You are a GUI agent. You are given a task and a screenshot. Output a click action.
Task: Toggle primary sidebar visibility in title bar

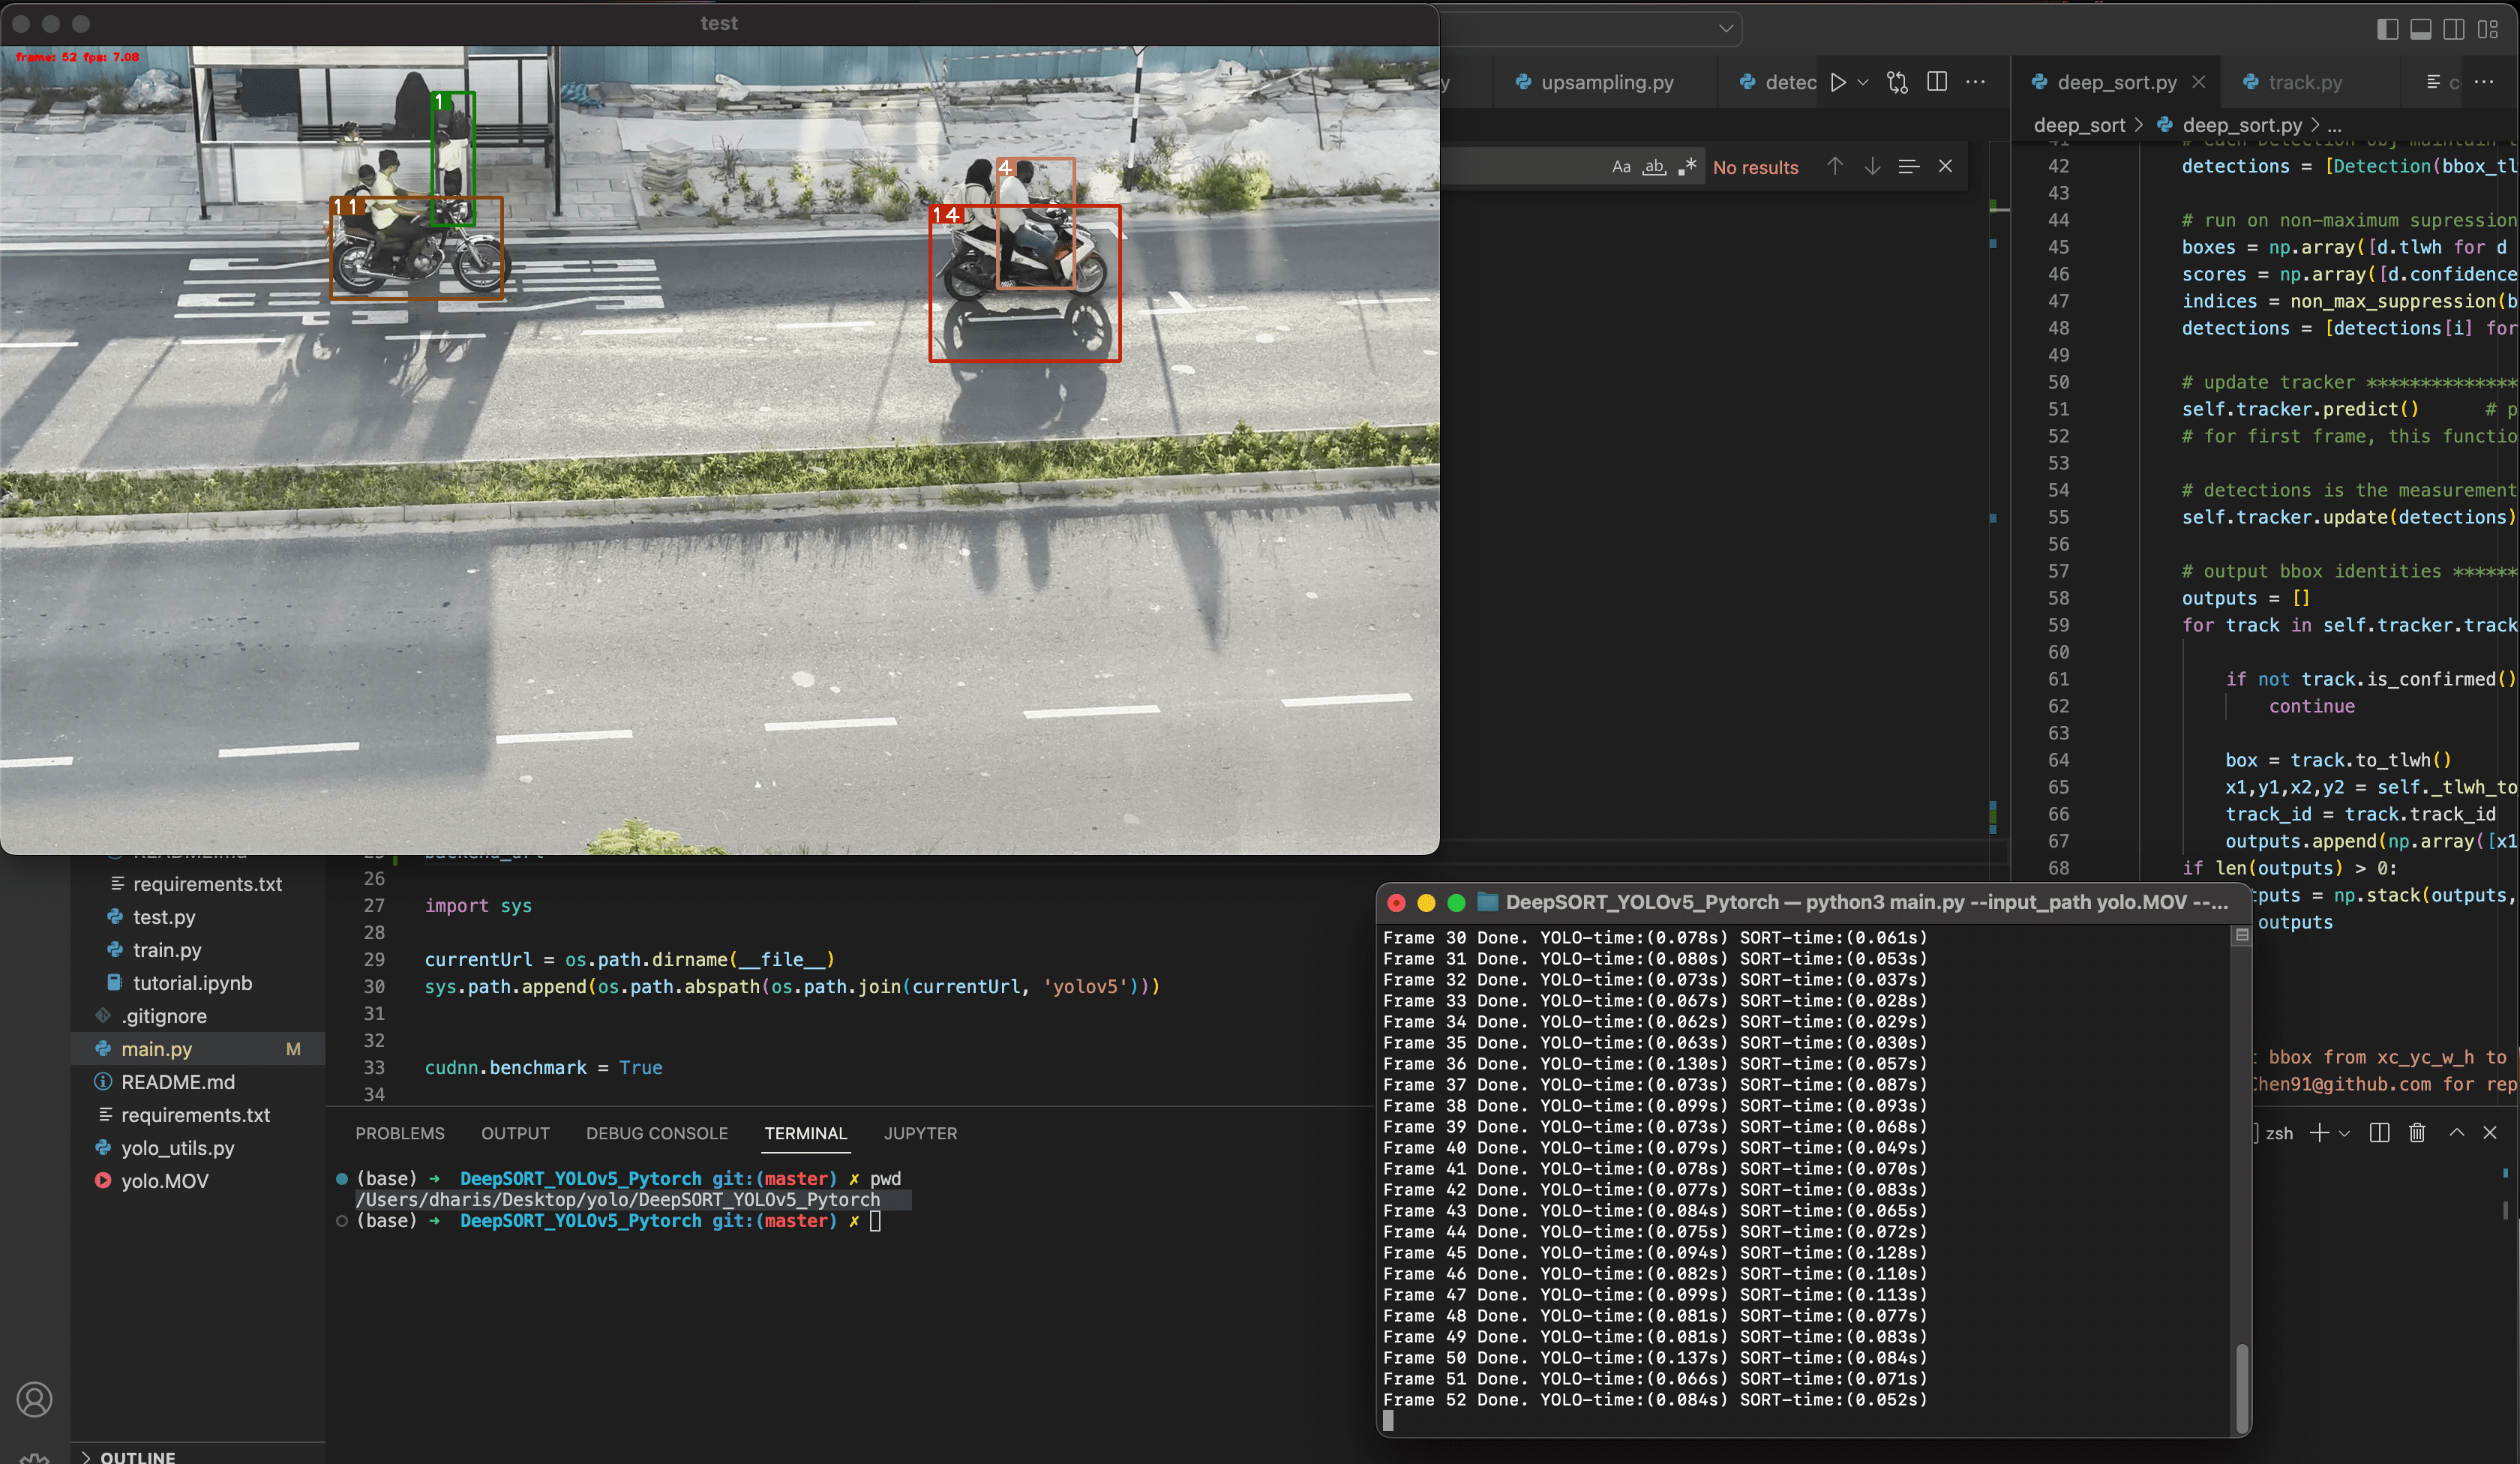(2387, 29)
